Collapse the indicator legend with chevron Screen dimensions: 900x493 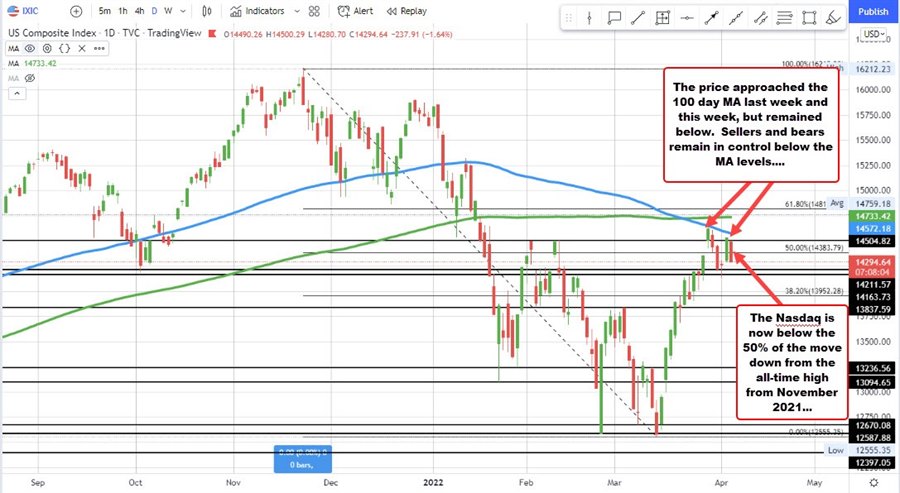click(x=17, y=93)
